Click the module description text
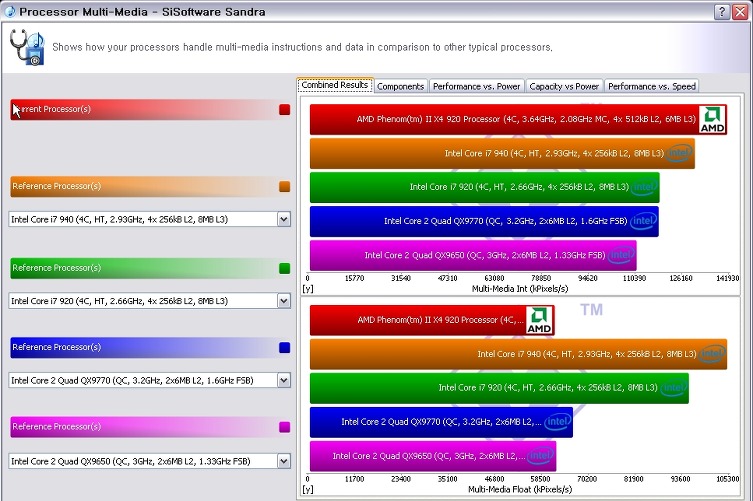 point(302,47)
